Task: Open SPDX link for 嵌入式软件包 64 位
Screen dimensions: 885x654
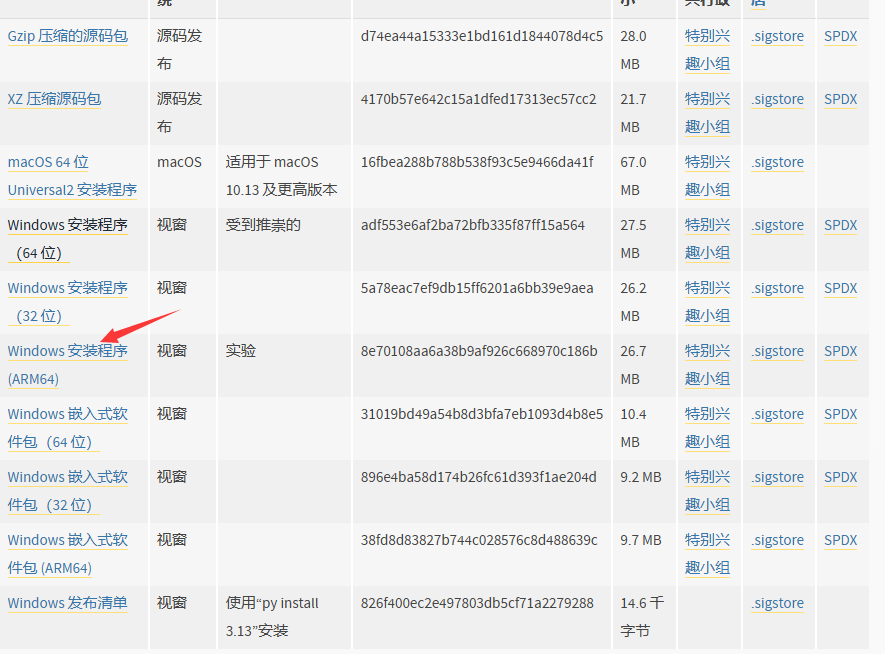Action: pos(840,414)
